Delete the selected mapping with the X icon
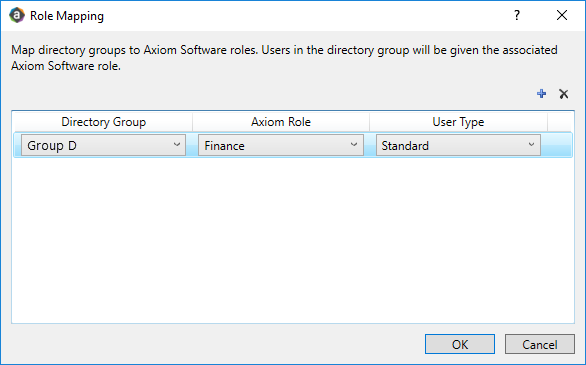The height and width of the screenshot is (365, 586). click(x=564, y=94)
